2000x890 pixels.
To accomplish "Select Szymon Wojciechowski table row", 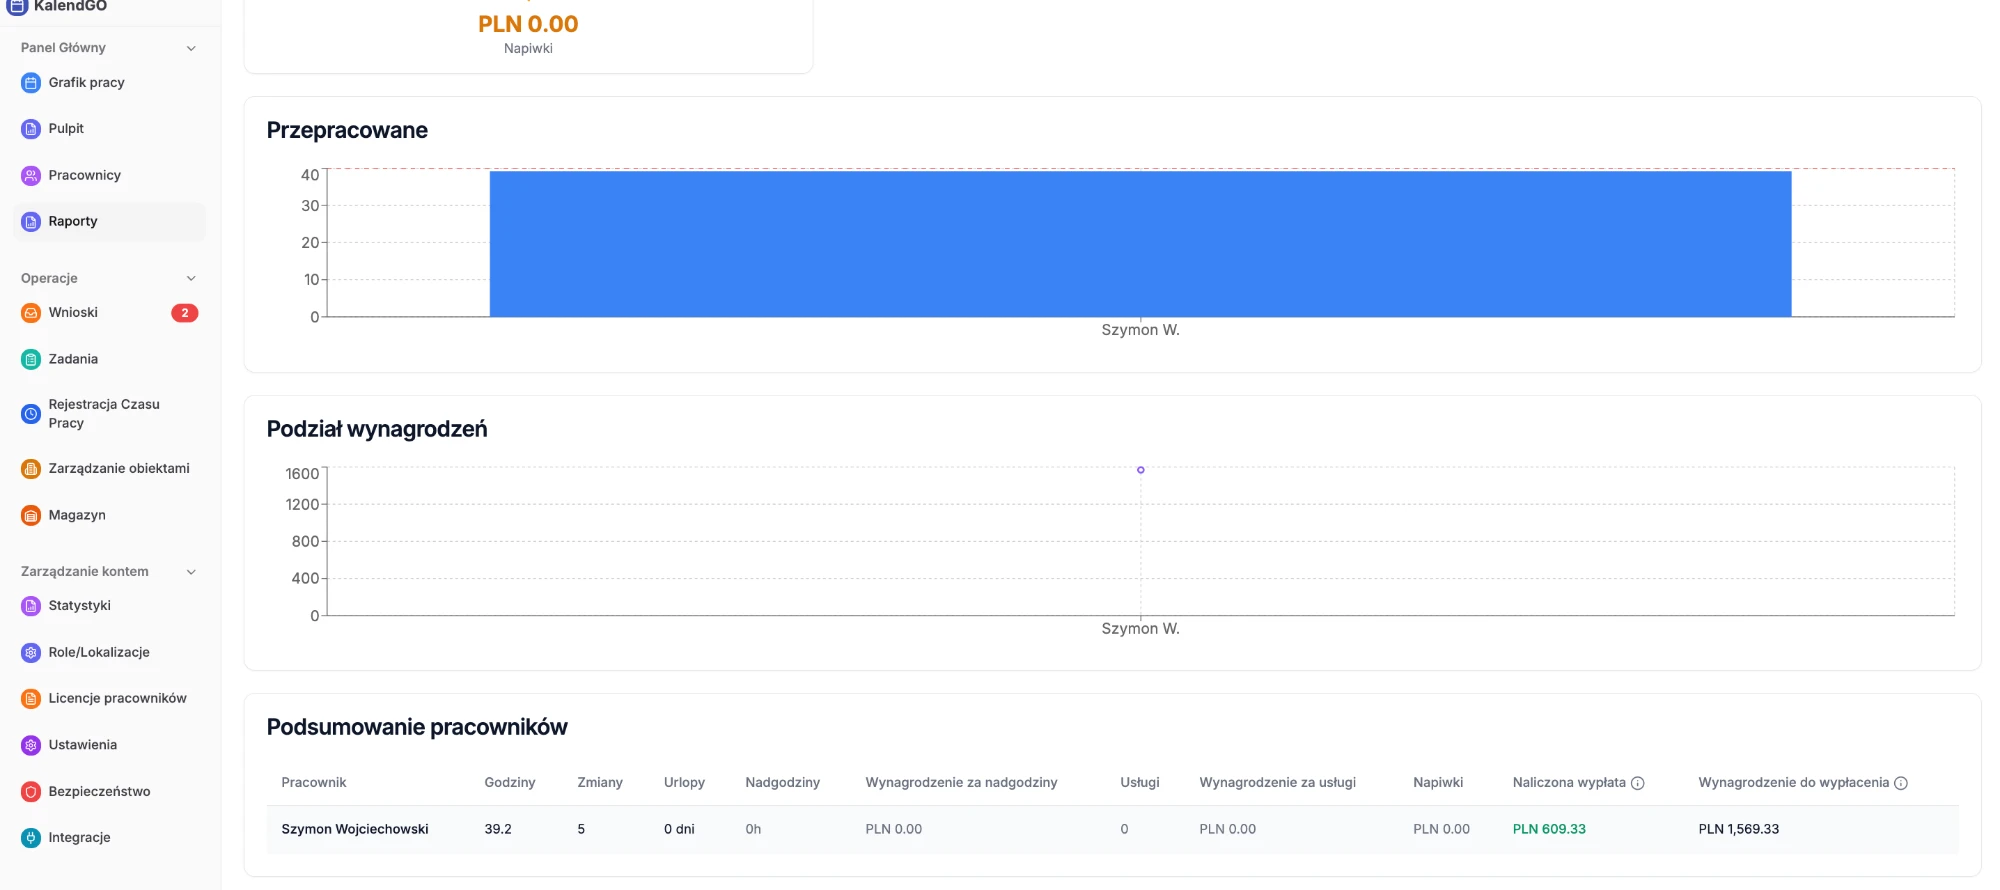I will click(1112, 829).
